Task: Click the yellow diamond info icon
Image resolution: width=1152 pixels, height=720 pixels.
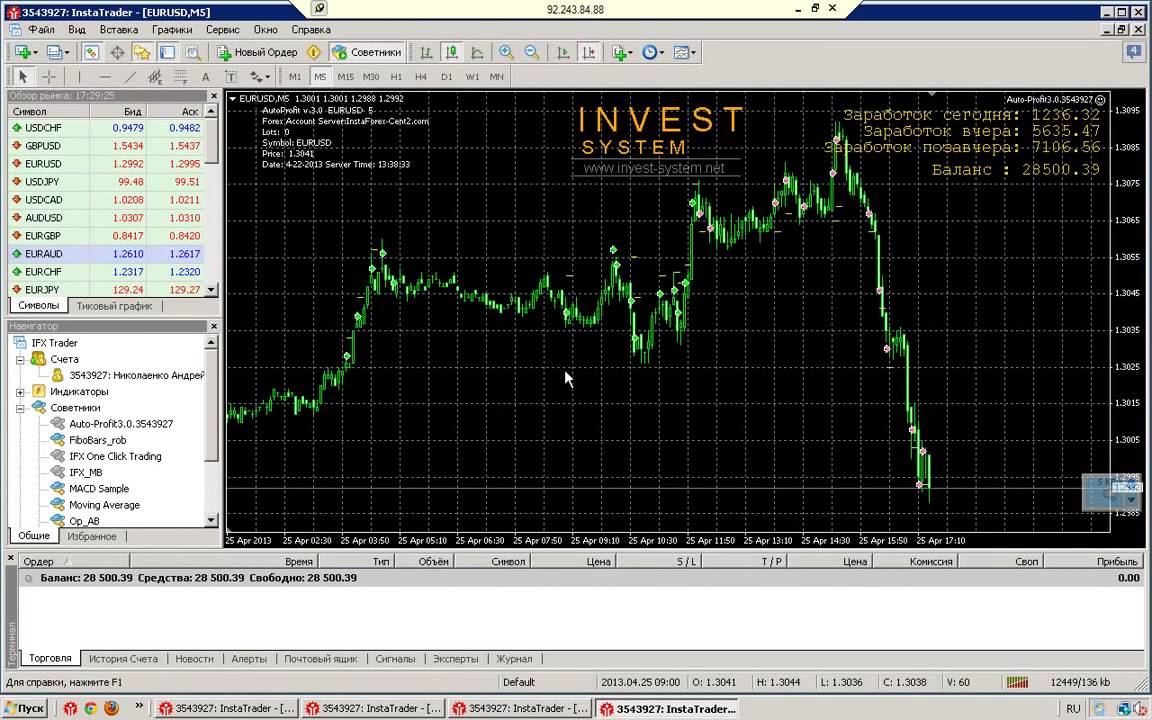Action: click(x=314, y=52)
